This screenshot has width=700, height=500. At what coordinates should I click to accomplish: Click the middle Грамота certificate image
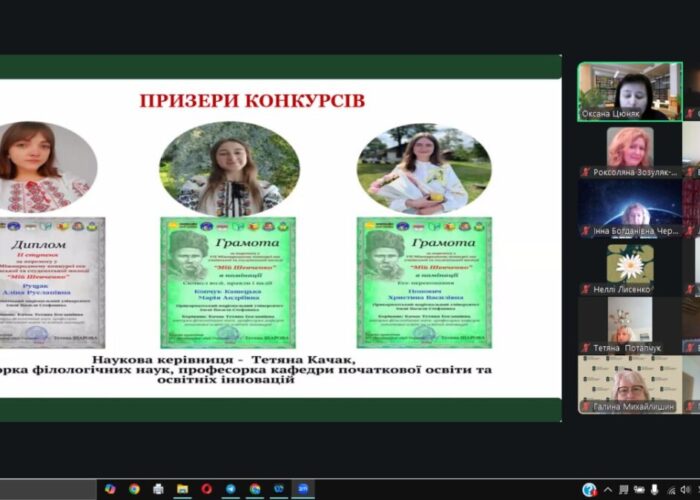point(228,282)
